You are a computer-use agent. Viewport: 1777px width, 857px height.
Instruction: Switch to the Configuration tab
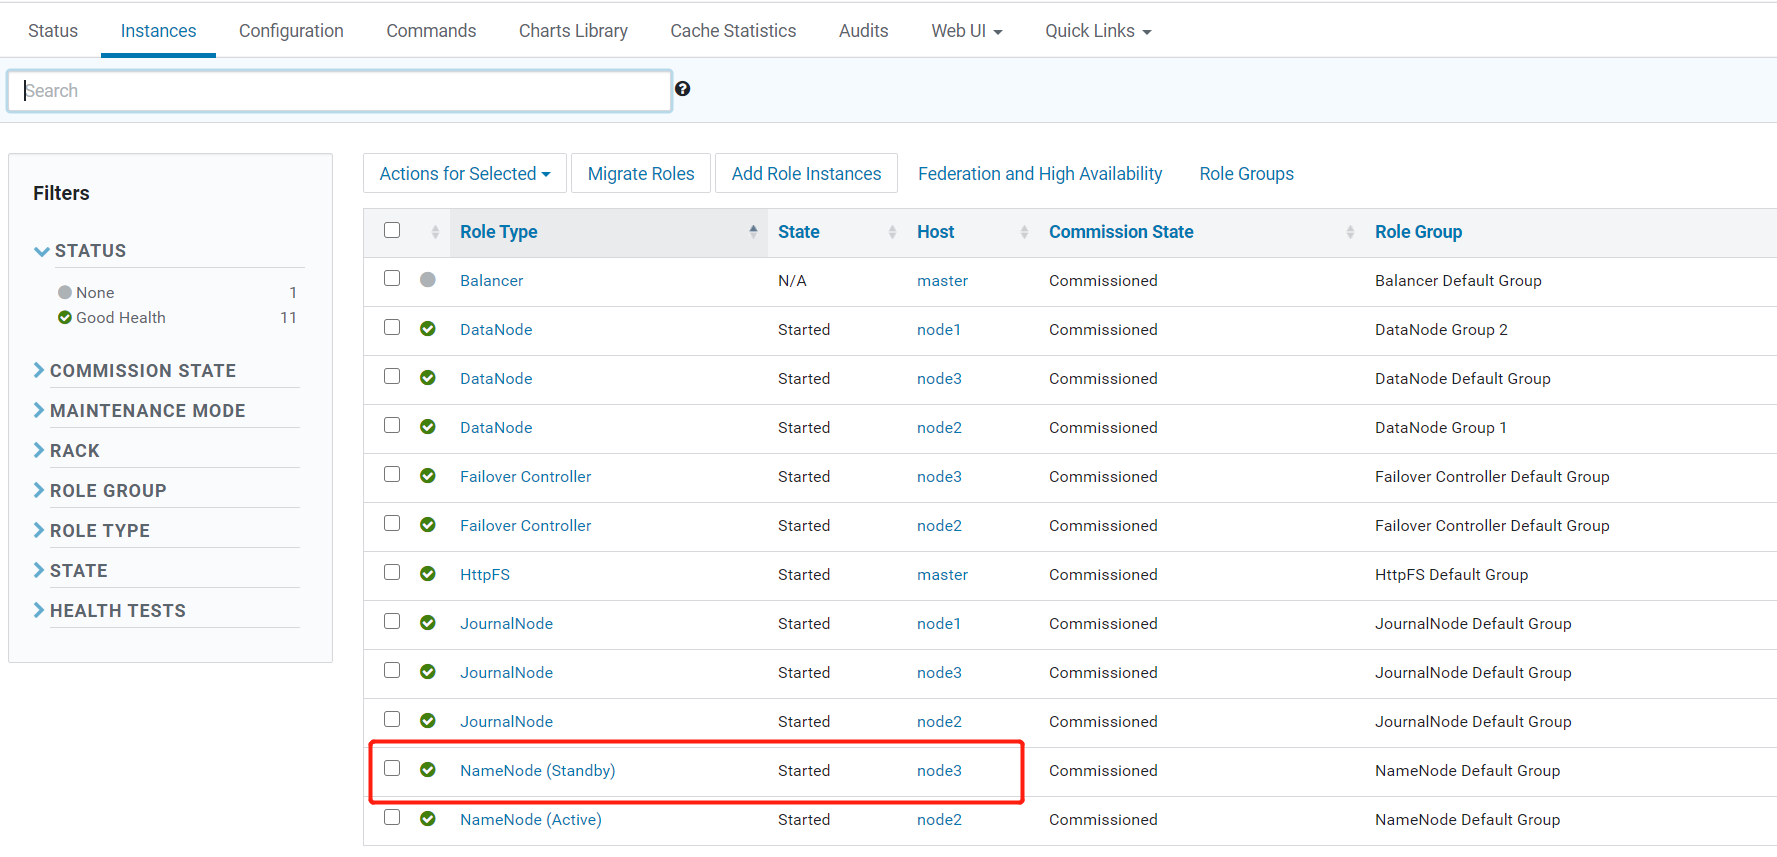pos(291,31)
